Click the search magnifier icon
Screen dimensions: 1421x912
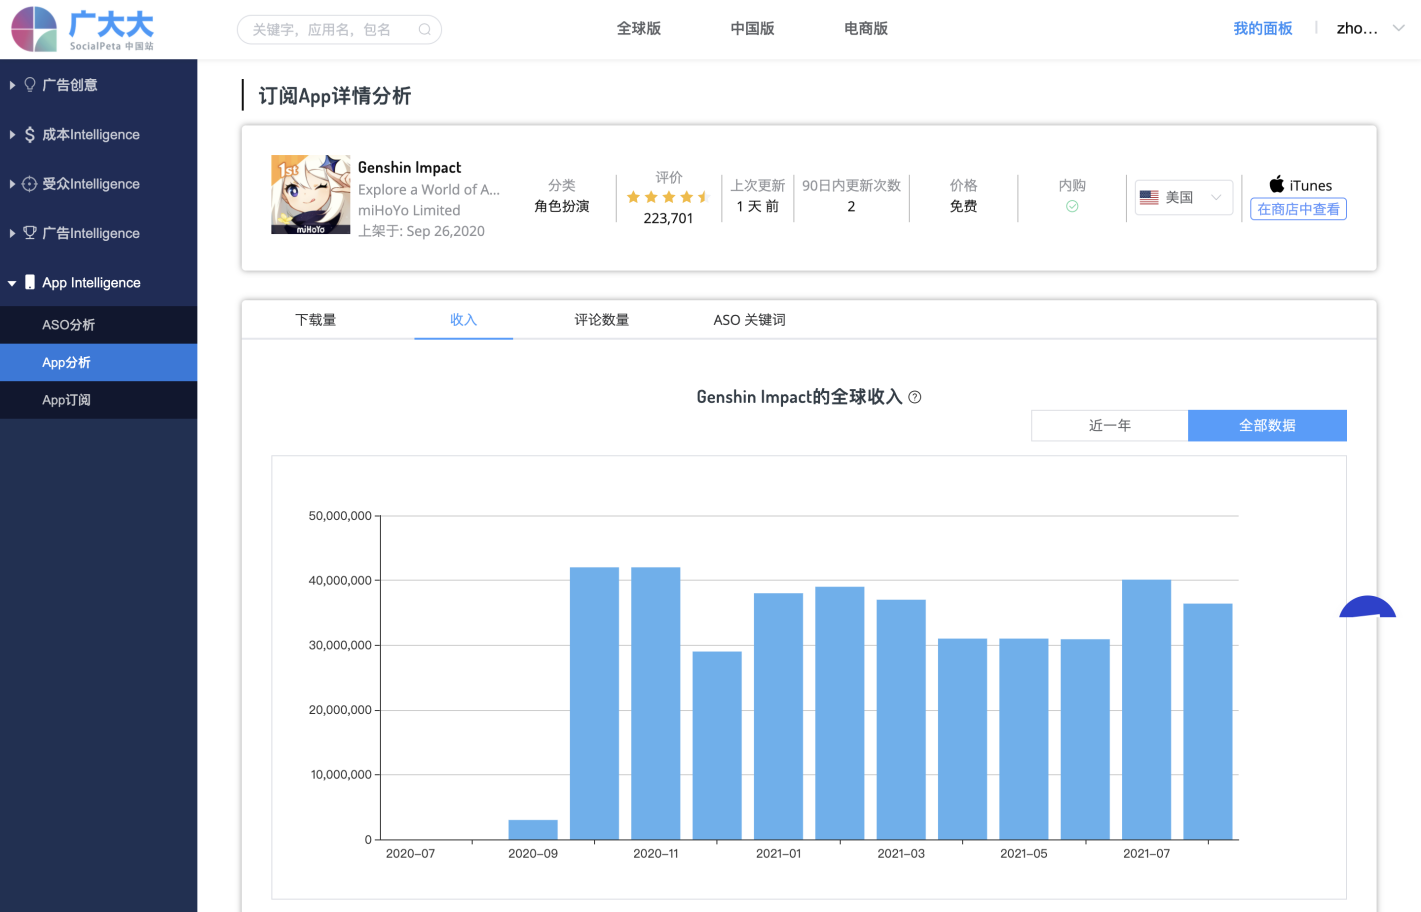(425, 30)
